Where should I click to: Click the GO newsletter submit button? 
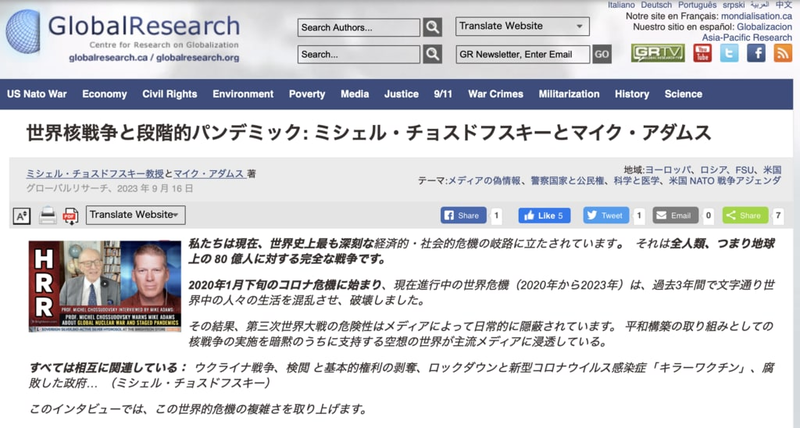click(x=602, y=54)
